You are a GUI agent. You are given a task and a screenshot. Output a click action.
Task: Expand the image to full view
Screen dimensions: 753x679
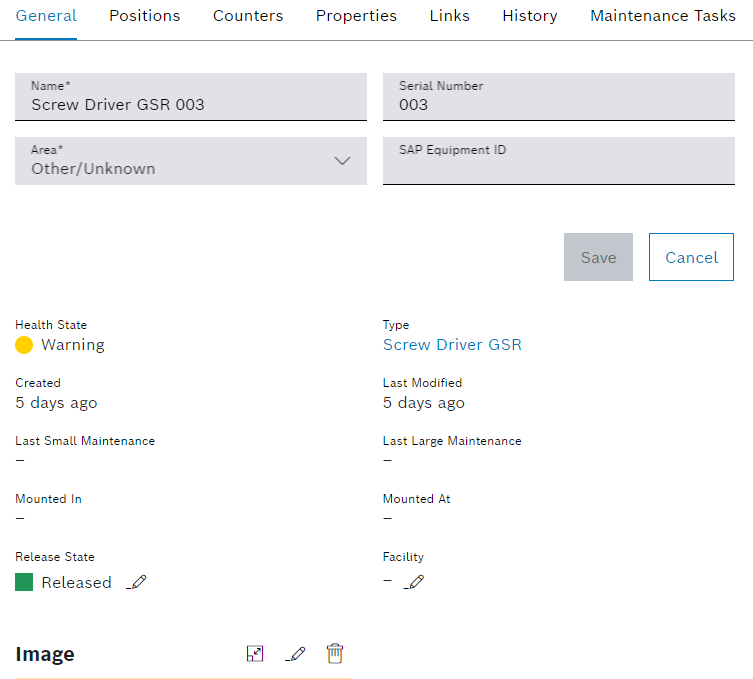(255, 654)
